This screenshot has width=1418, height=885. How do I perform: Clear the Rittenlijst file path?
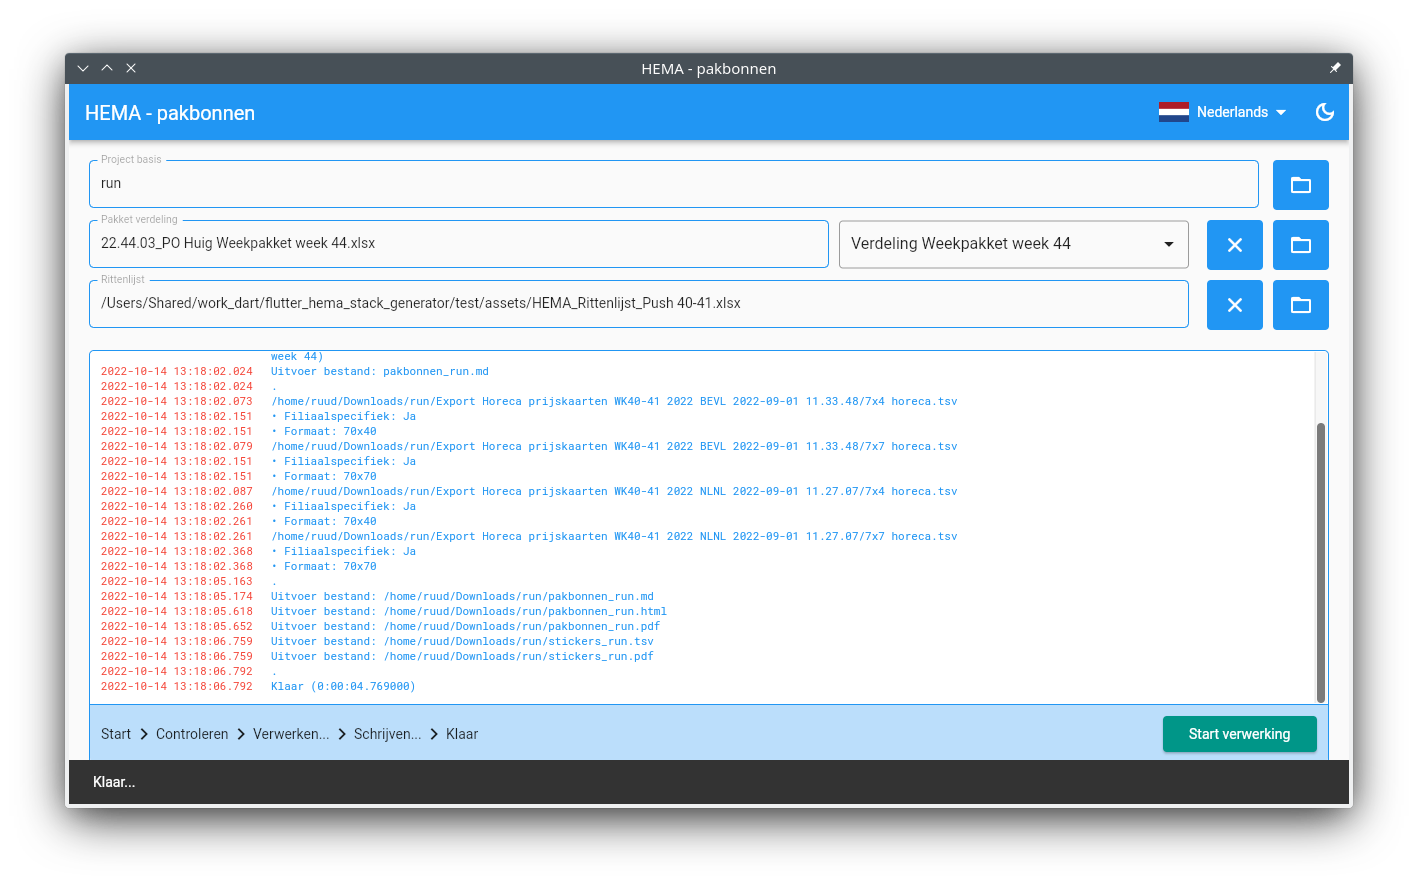1234,305
